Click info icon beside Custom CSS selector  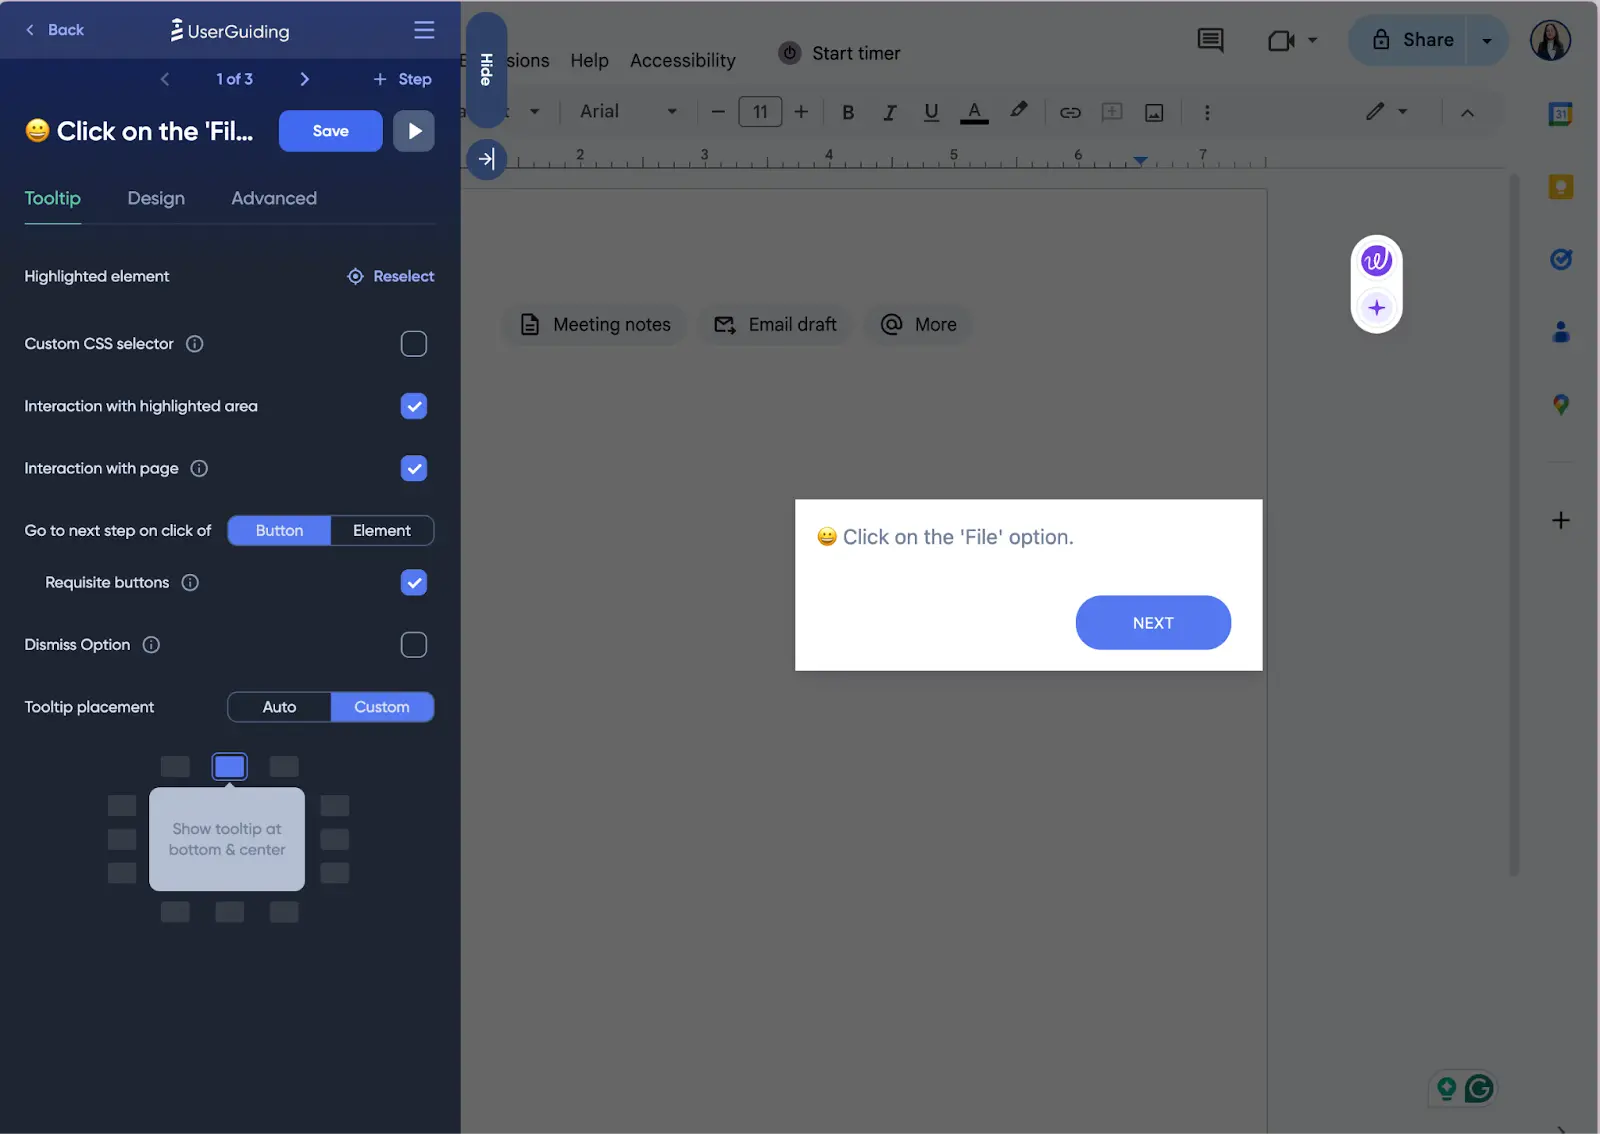point(195,344)
